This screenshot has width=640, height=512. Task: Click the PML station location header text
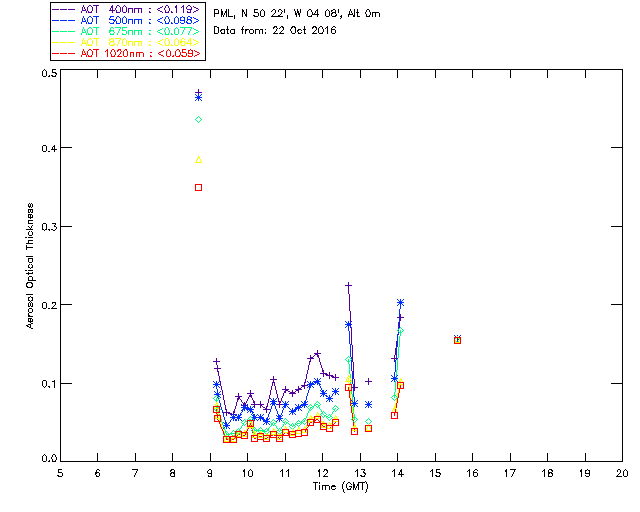click(297, 13)
